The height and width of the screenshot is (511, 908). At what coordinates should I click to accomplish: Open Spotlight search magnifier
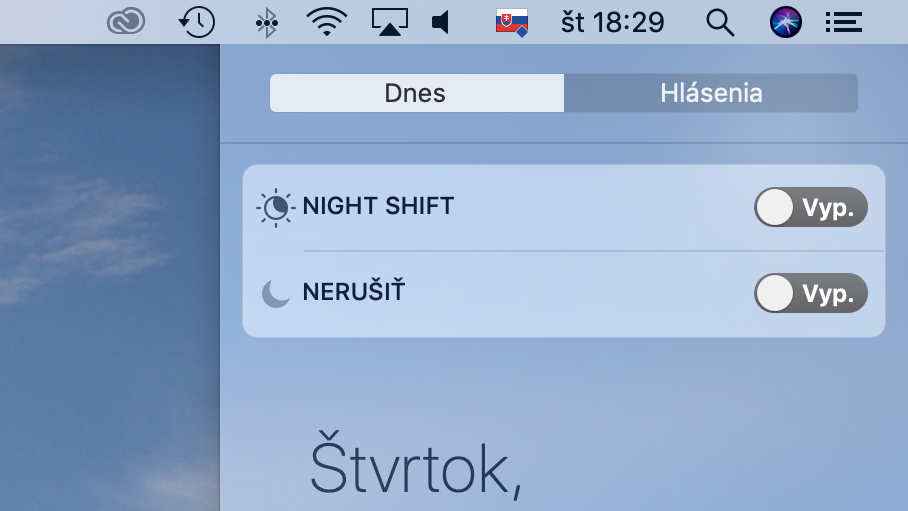tap(720, 23)
